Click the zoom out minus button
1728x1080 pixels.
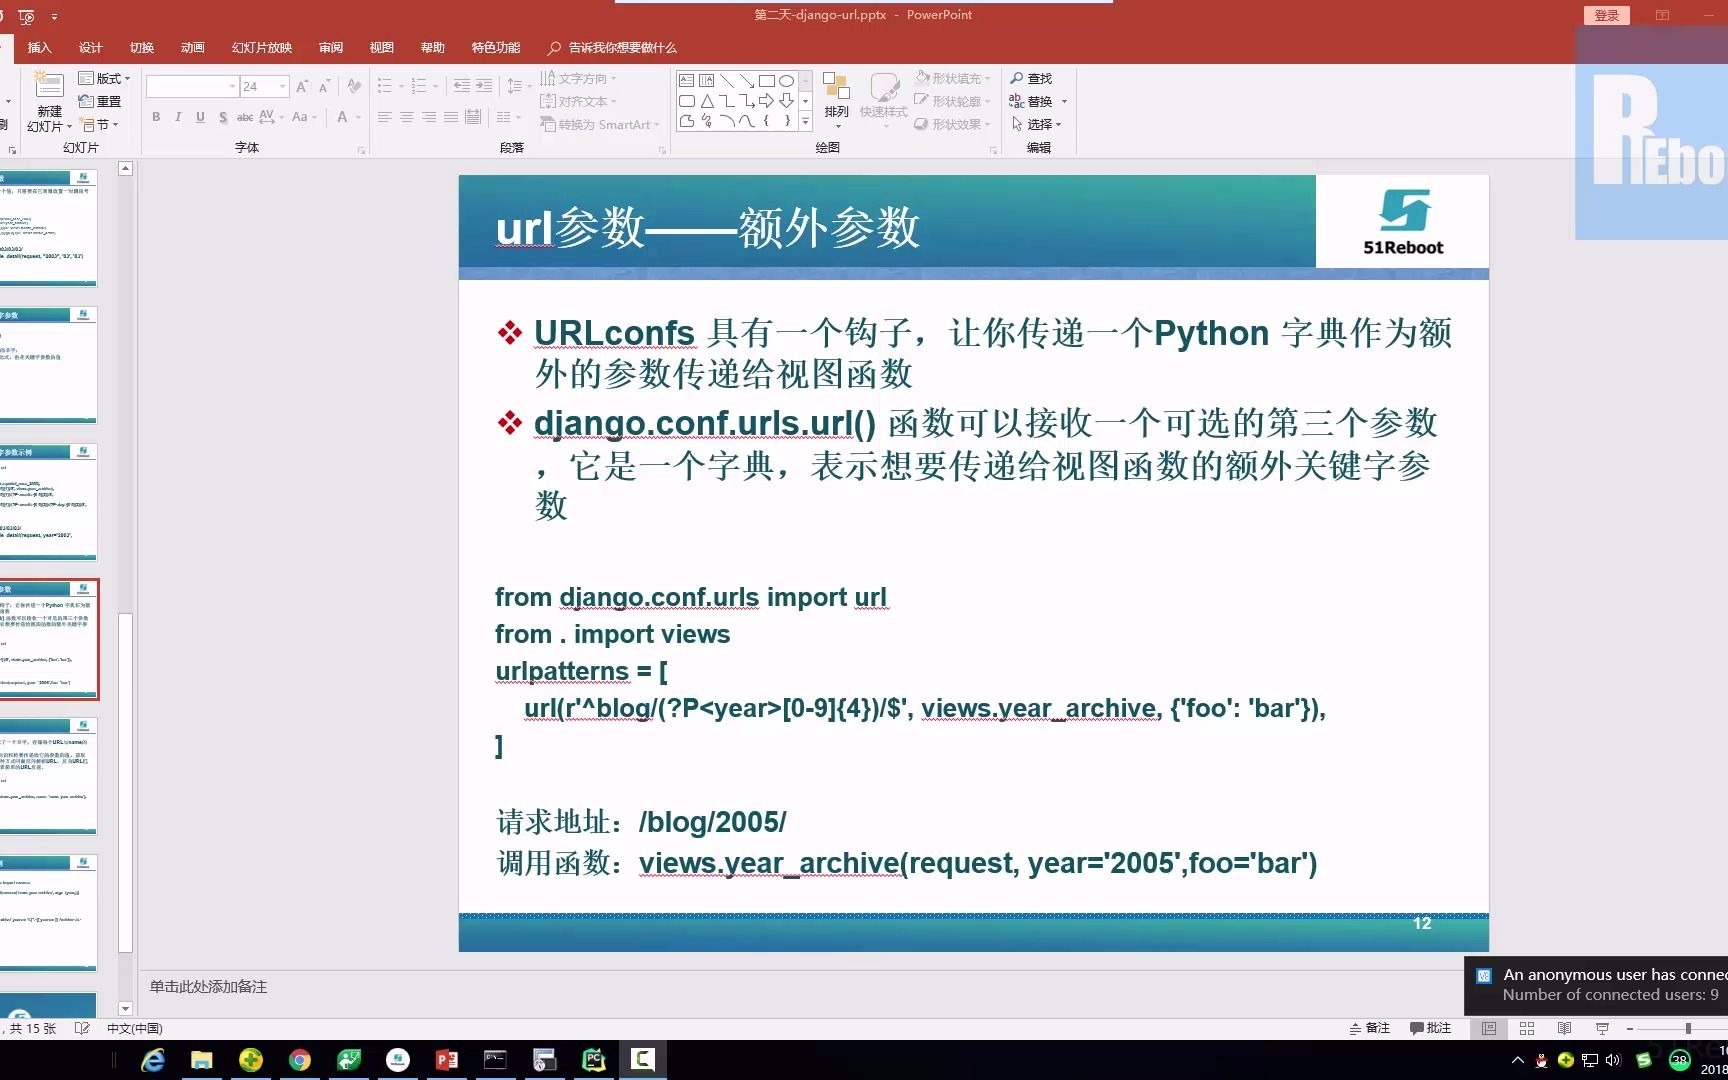tap(1630, 1028)
